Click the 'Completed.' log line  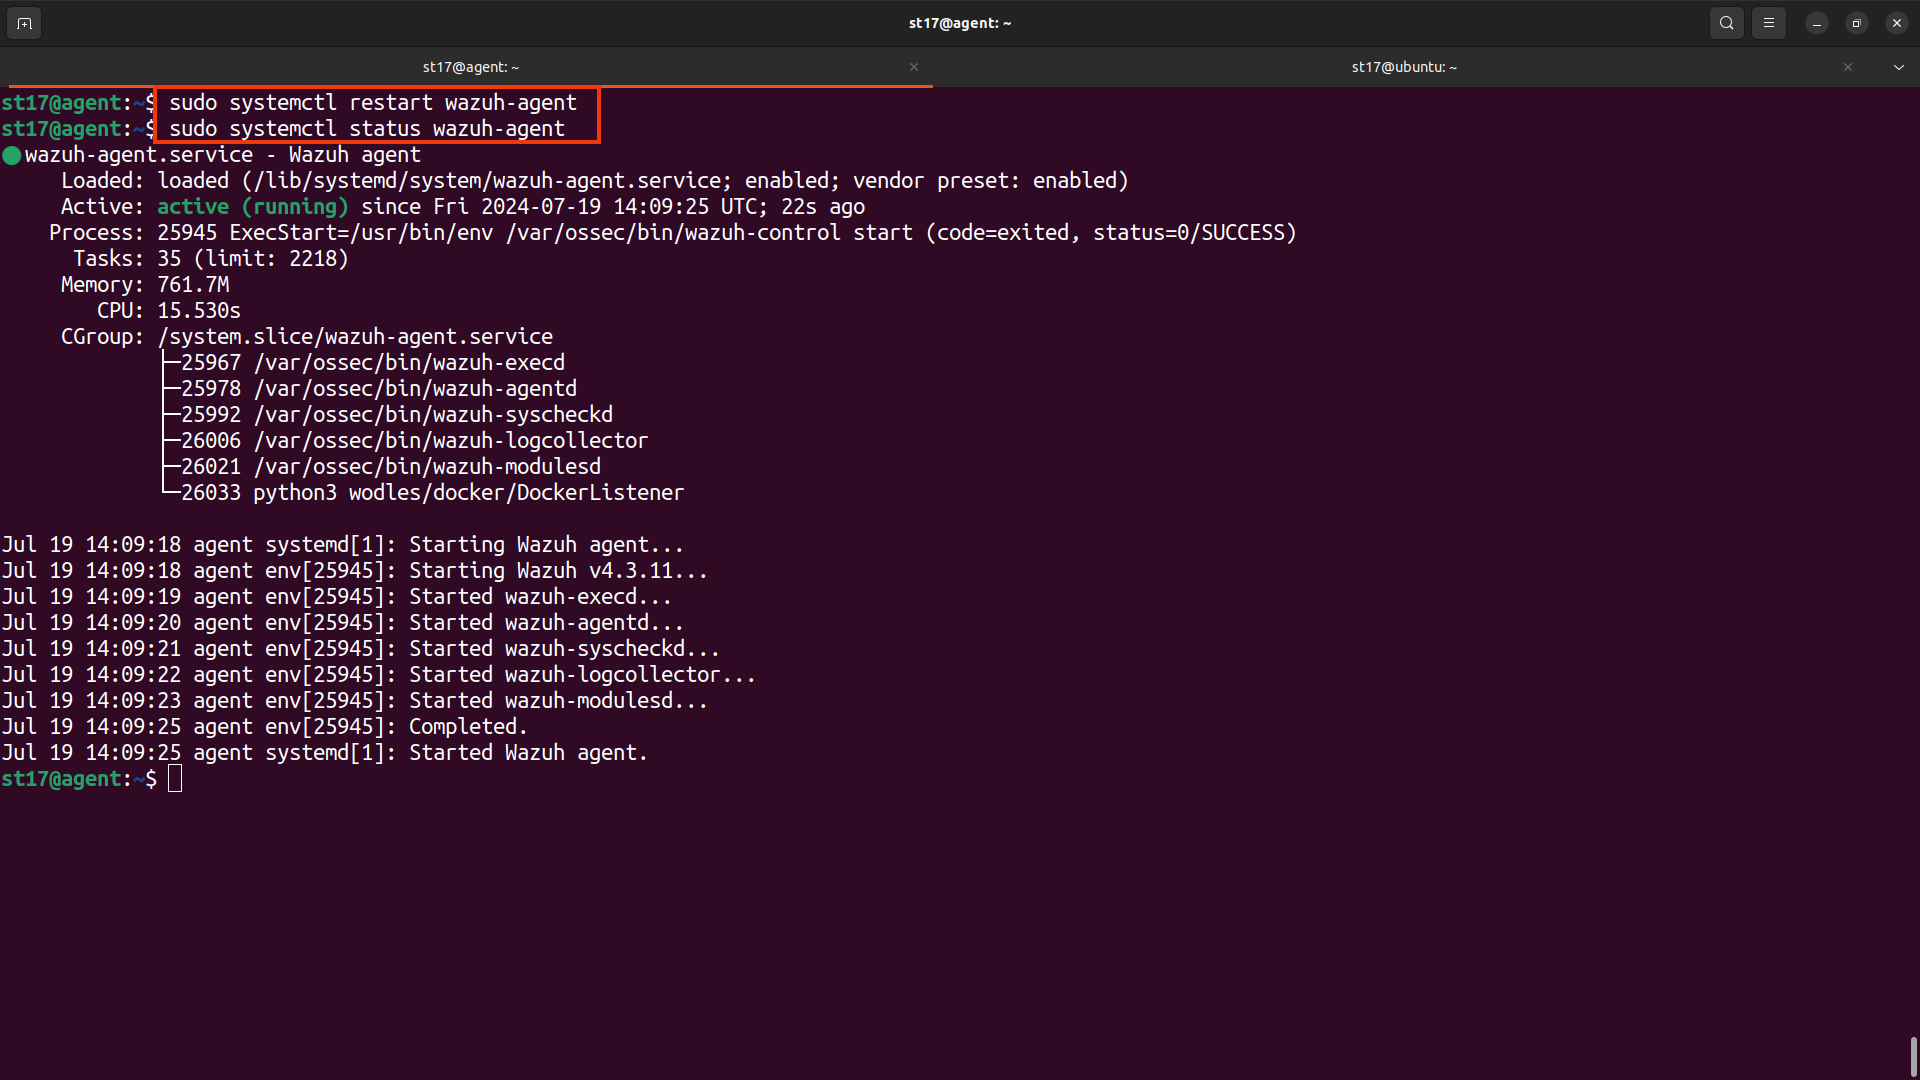tap(265, 727)
